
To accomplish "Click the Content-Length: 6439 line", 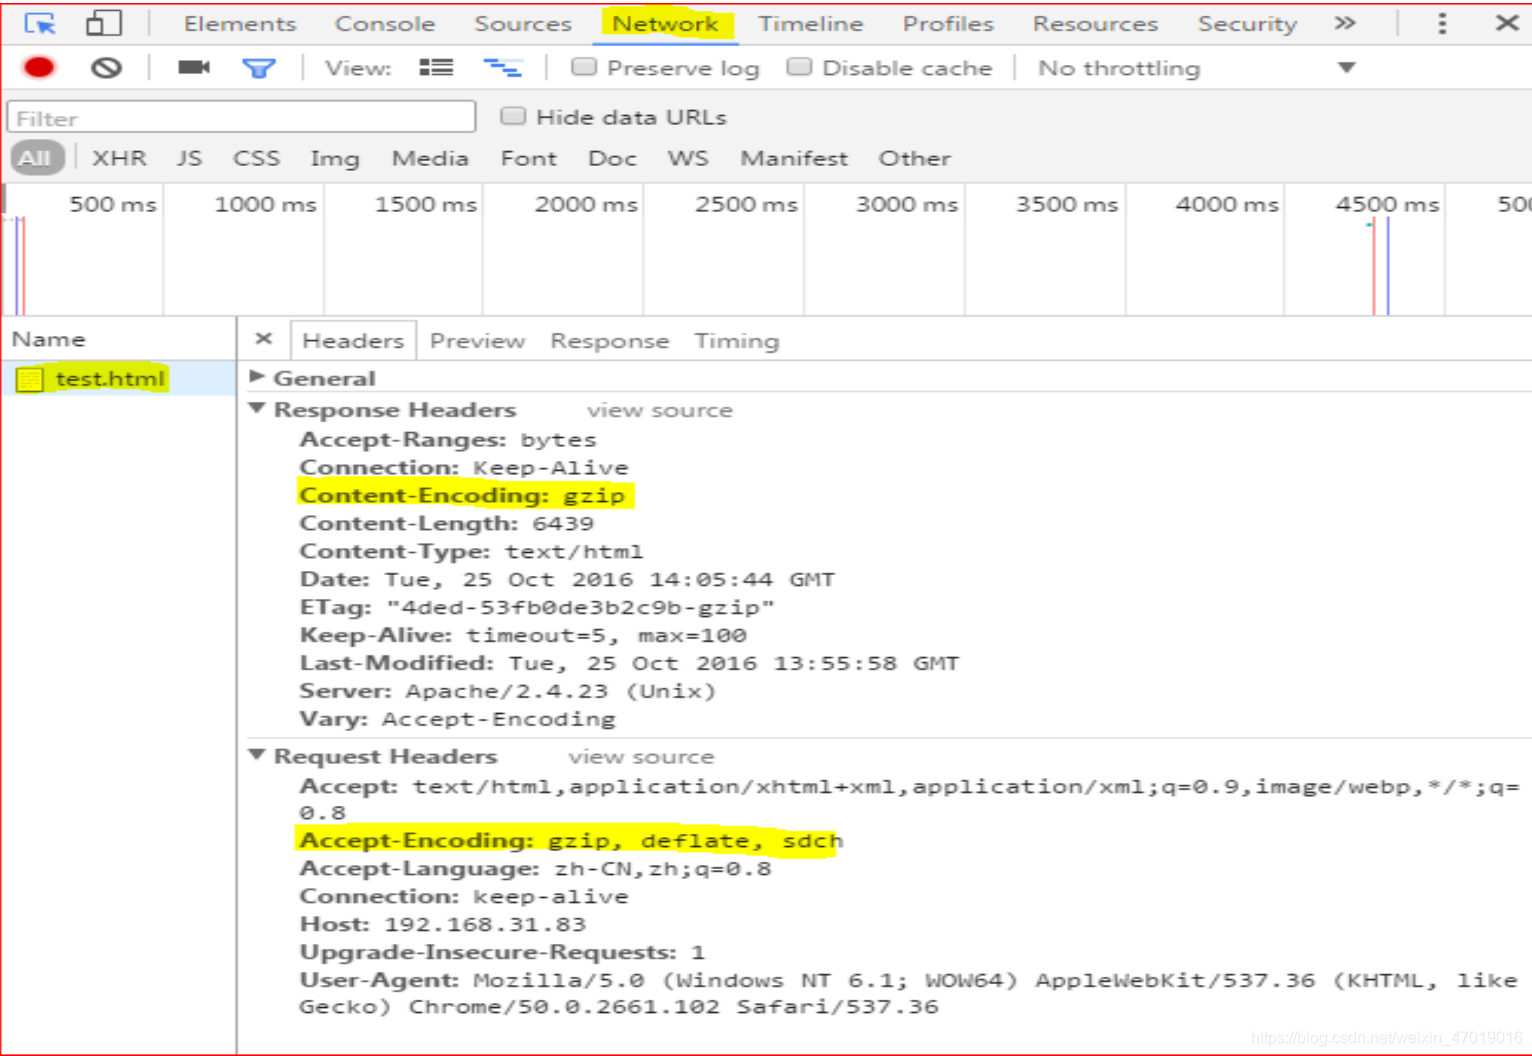I will pyautogui.click(x=446, y=523).
